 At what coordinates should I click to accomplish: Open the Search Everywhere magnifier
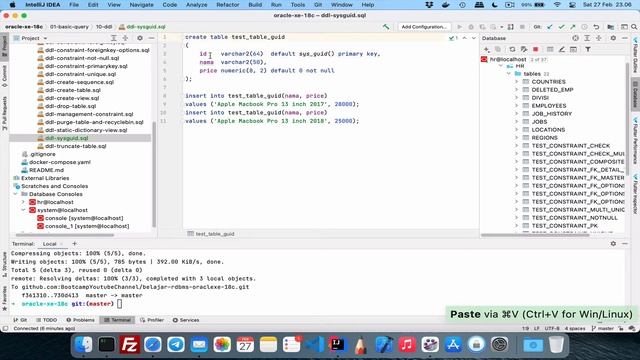634,27
